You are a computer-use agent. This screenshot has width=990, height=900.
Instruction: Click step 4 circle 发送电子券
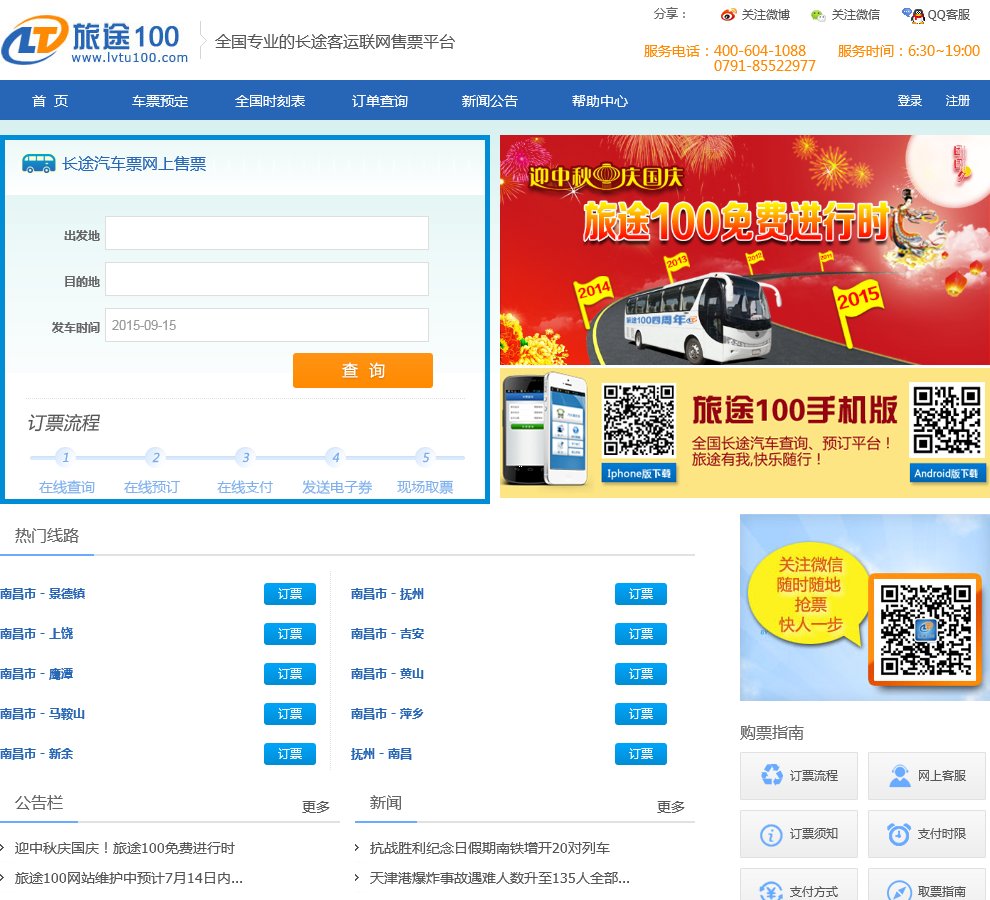[x=336, y=457]
